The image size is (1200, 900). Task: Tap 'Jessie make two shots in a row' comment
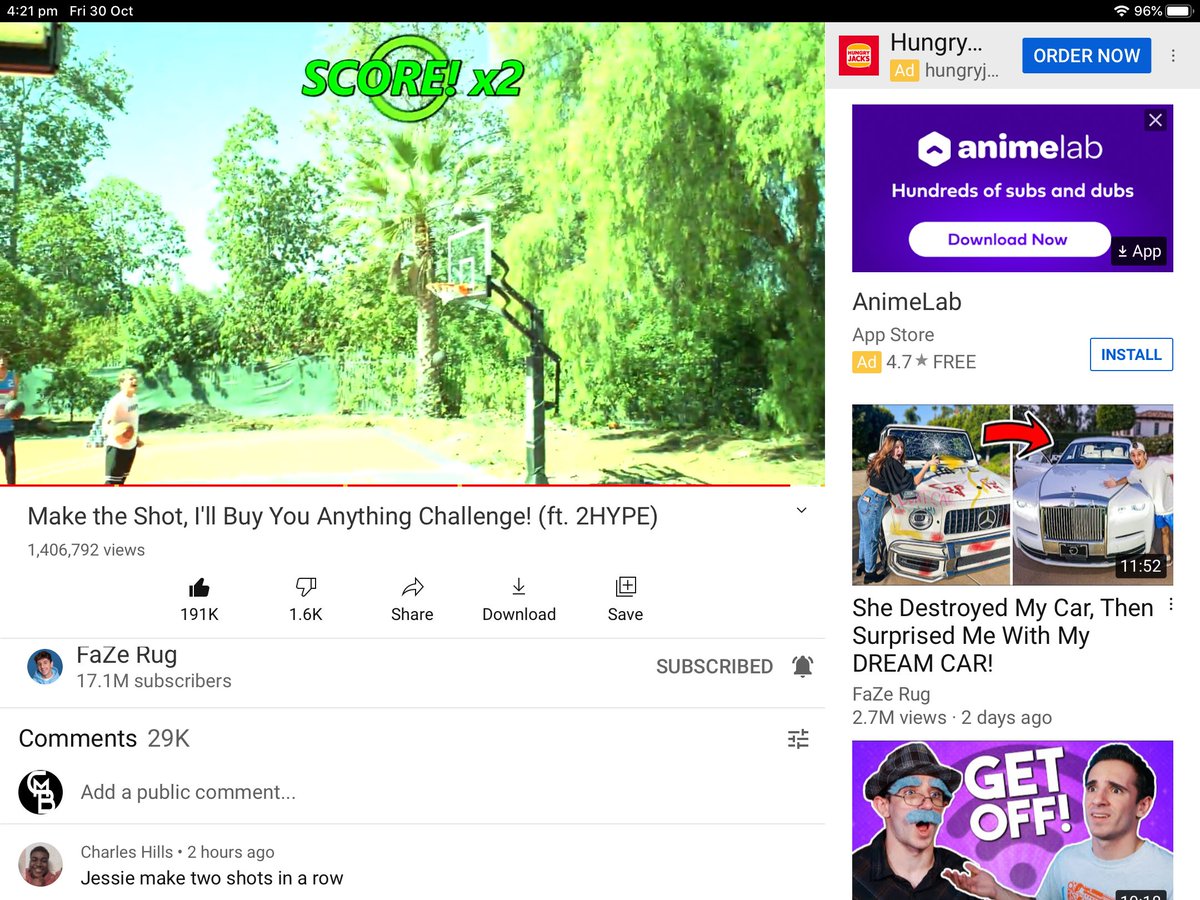tap(212, 878)
